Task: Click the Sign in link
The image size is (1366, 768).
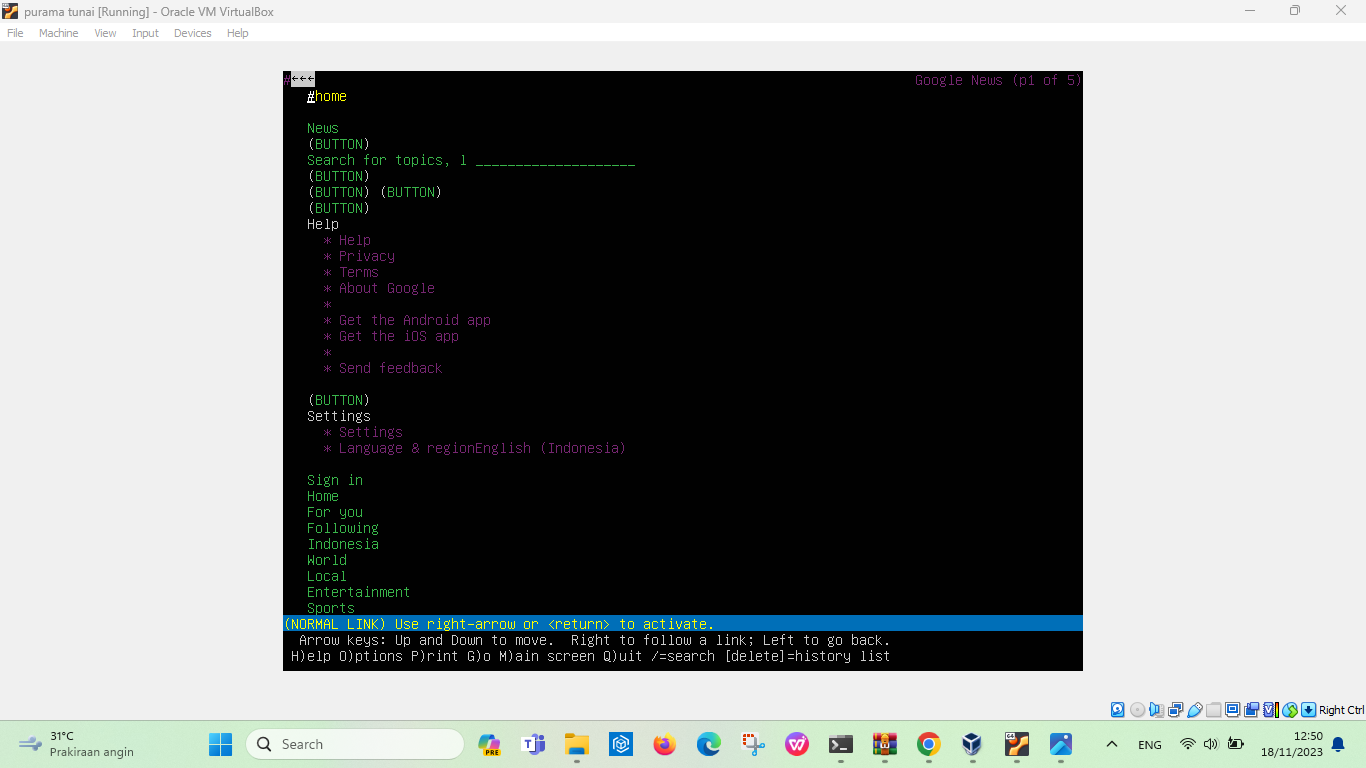Action: [335, 480]
